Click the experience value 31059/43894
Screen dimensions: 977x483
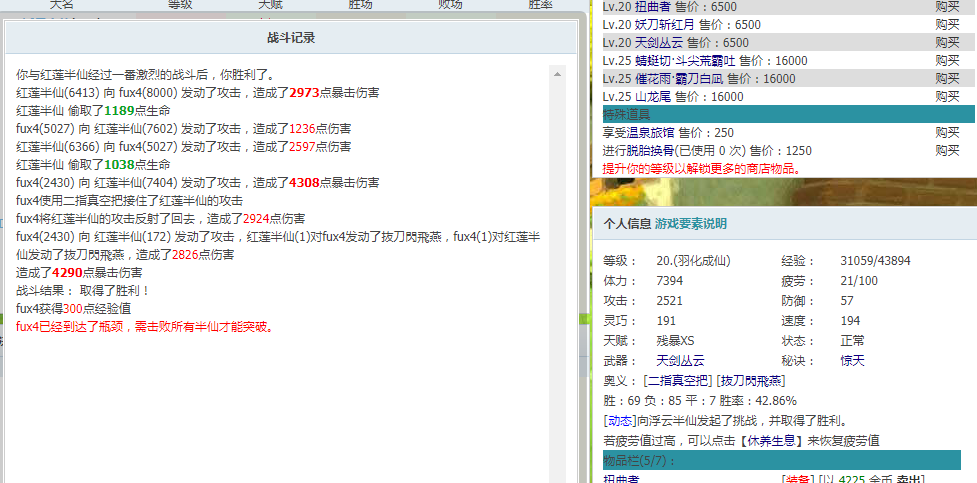click(875, 261)
